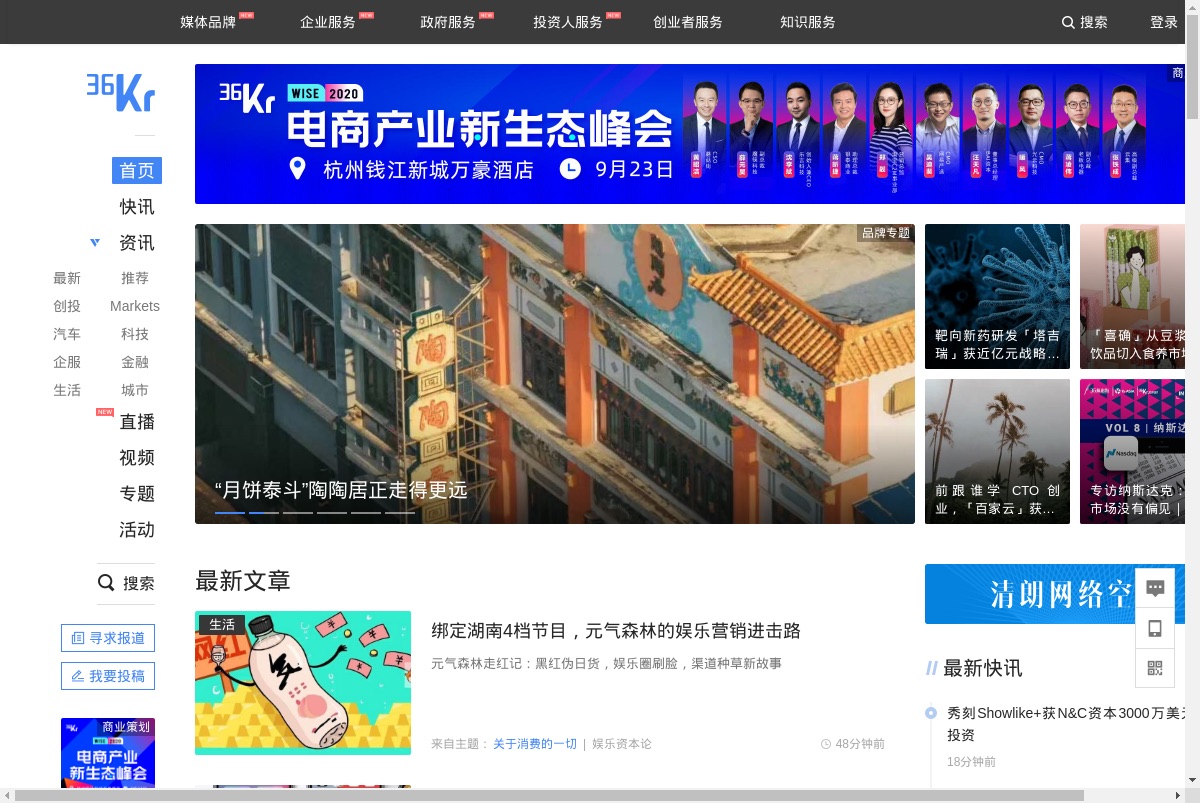Open 企业服务 in top navigation
The height and width of the screenshot is (803, 1200).
pos(328,22)
